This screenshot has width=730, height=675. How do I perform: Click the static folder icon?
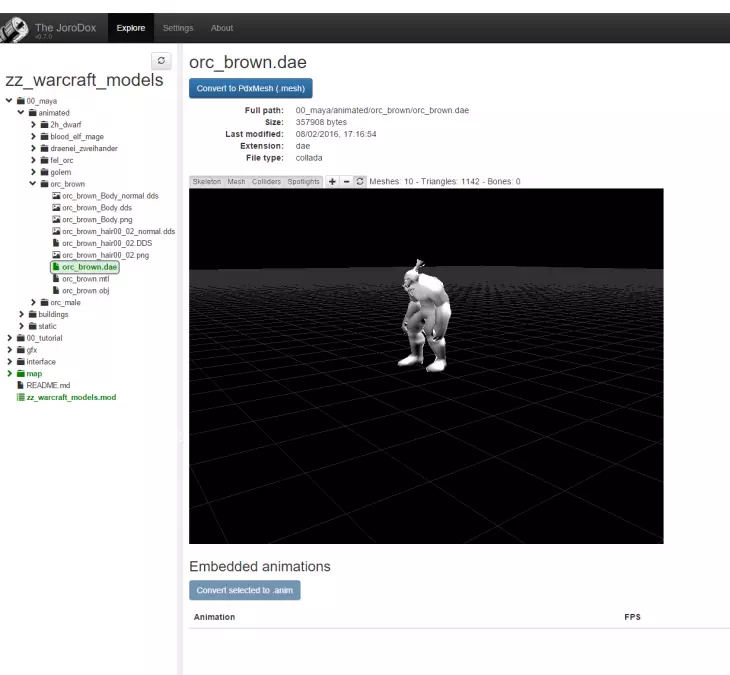[33, 326]
